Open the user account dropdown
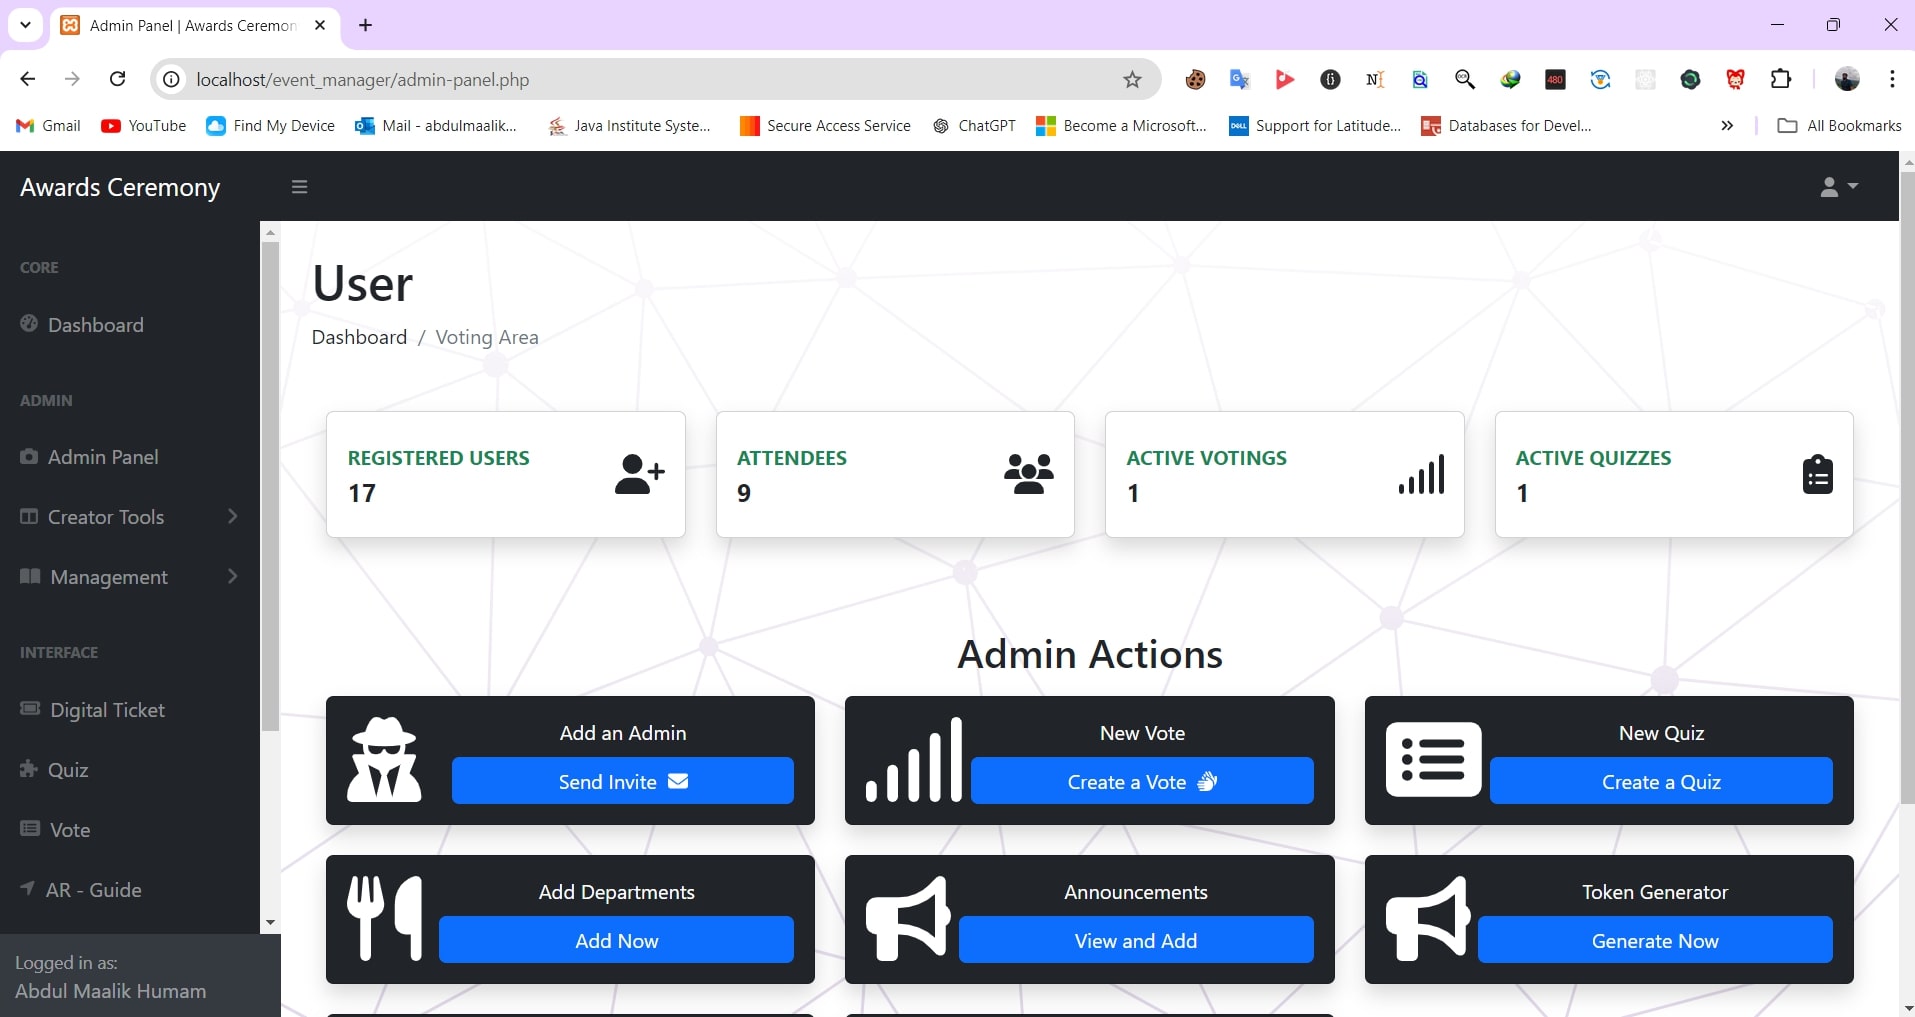 coord(1837,187)
